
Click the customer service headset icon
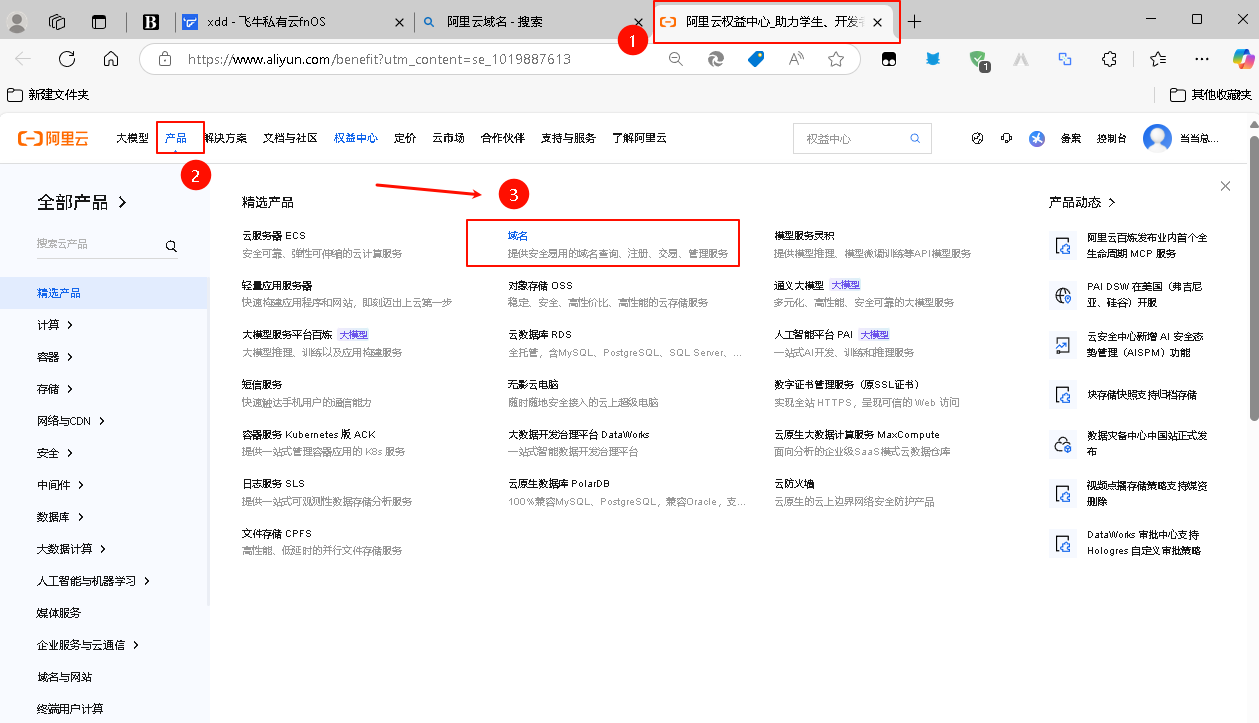pyautogui.click(x=1007, y=138)
